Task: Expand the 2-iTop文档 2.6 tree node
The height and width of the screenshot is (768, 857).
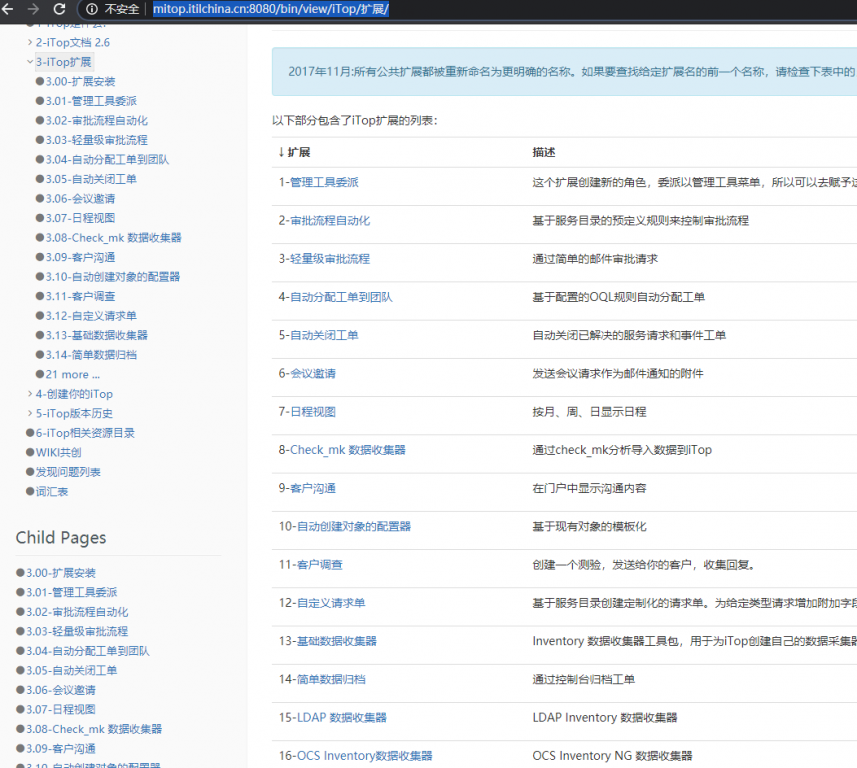Action: 30,42
